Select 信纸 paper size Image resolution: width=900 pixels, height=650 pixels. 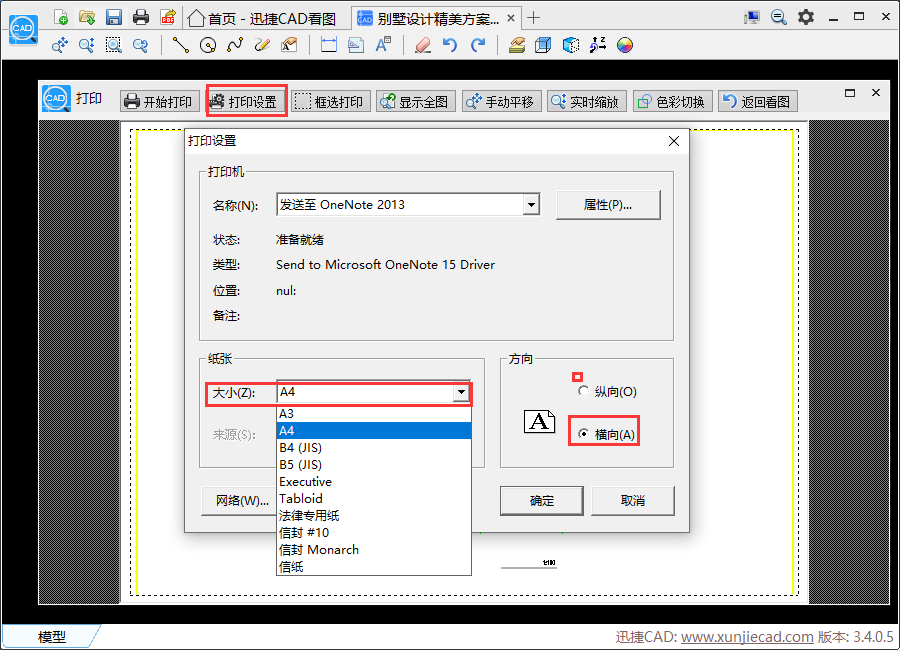coord(374,567)
